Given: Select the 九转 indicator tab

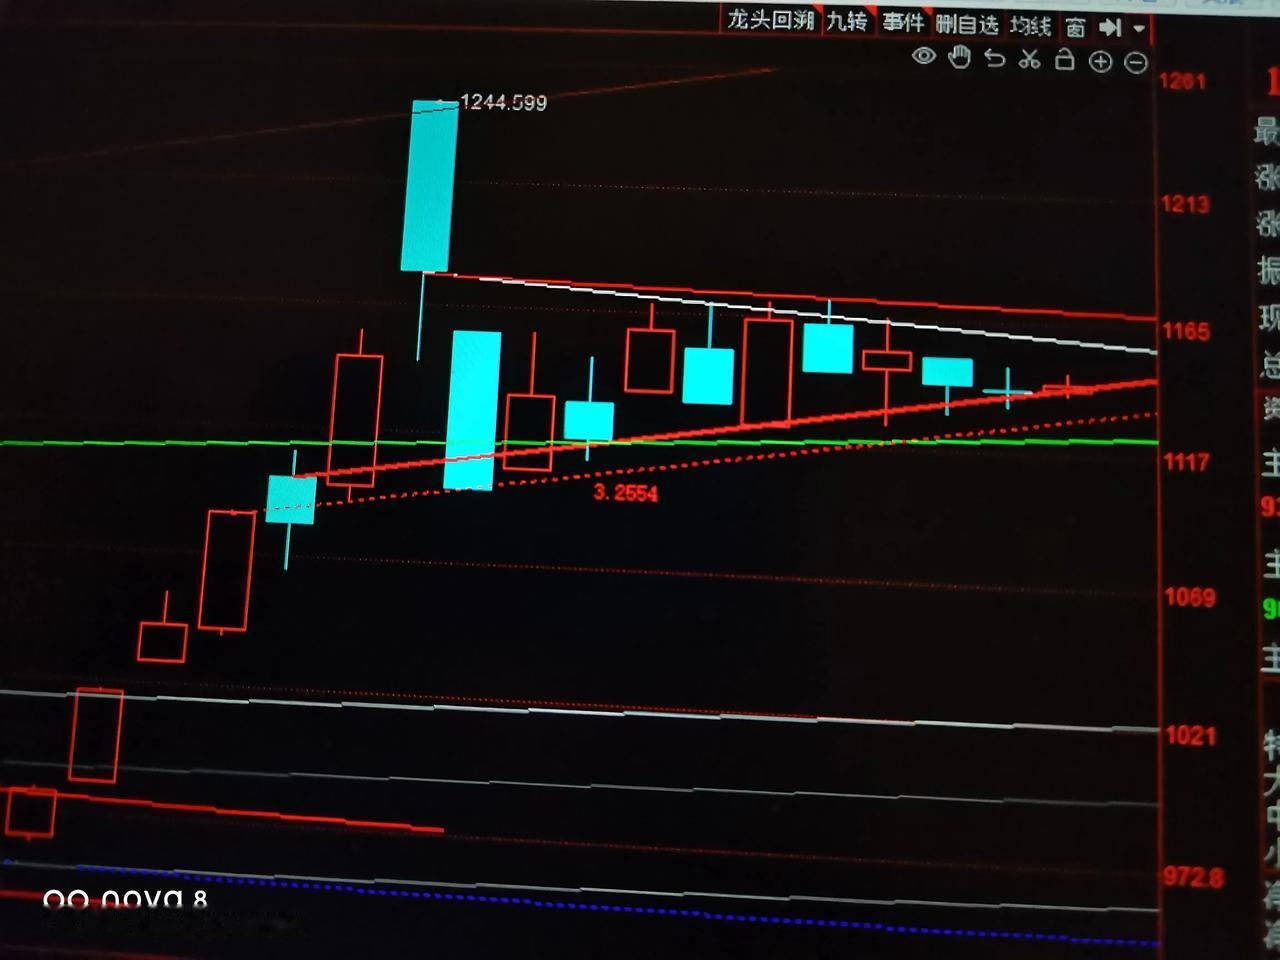Looking at the screenshot, I should [x=847, y=22].
